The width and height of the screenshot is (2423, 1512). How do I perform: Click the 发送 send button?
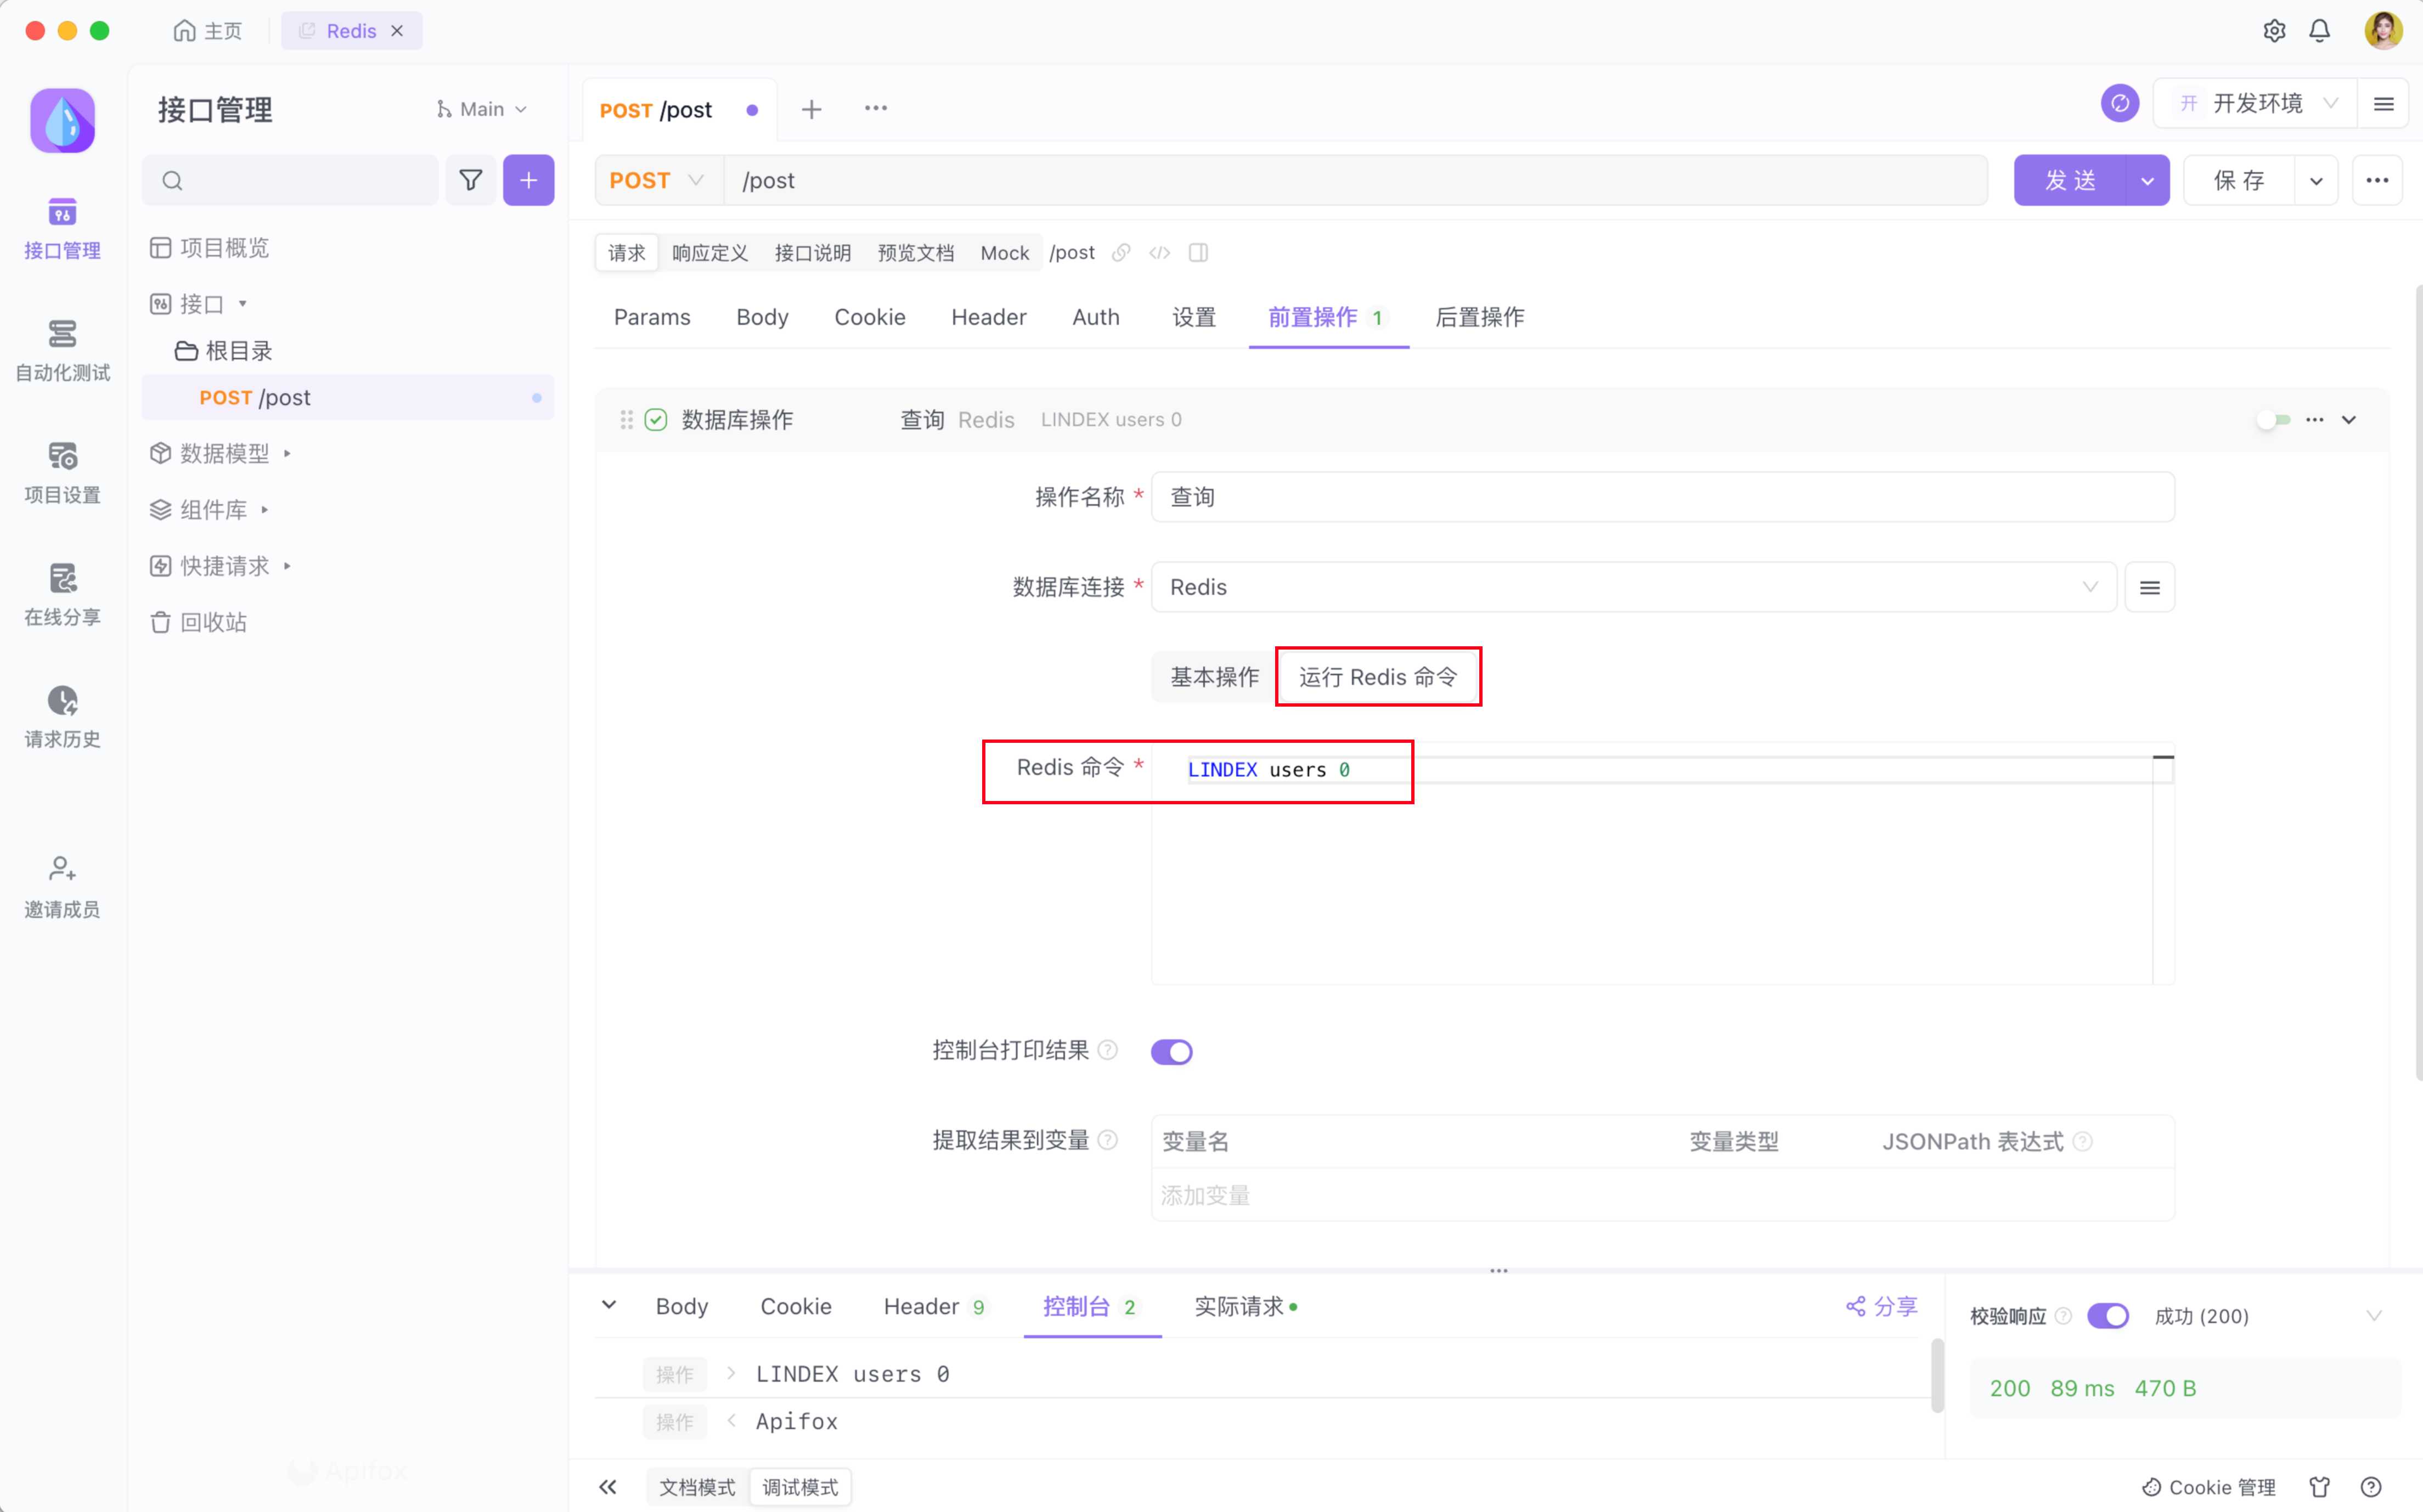point(2069,180)
